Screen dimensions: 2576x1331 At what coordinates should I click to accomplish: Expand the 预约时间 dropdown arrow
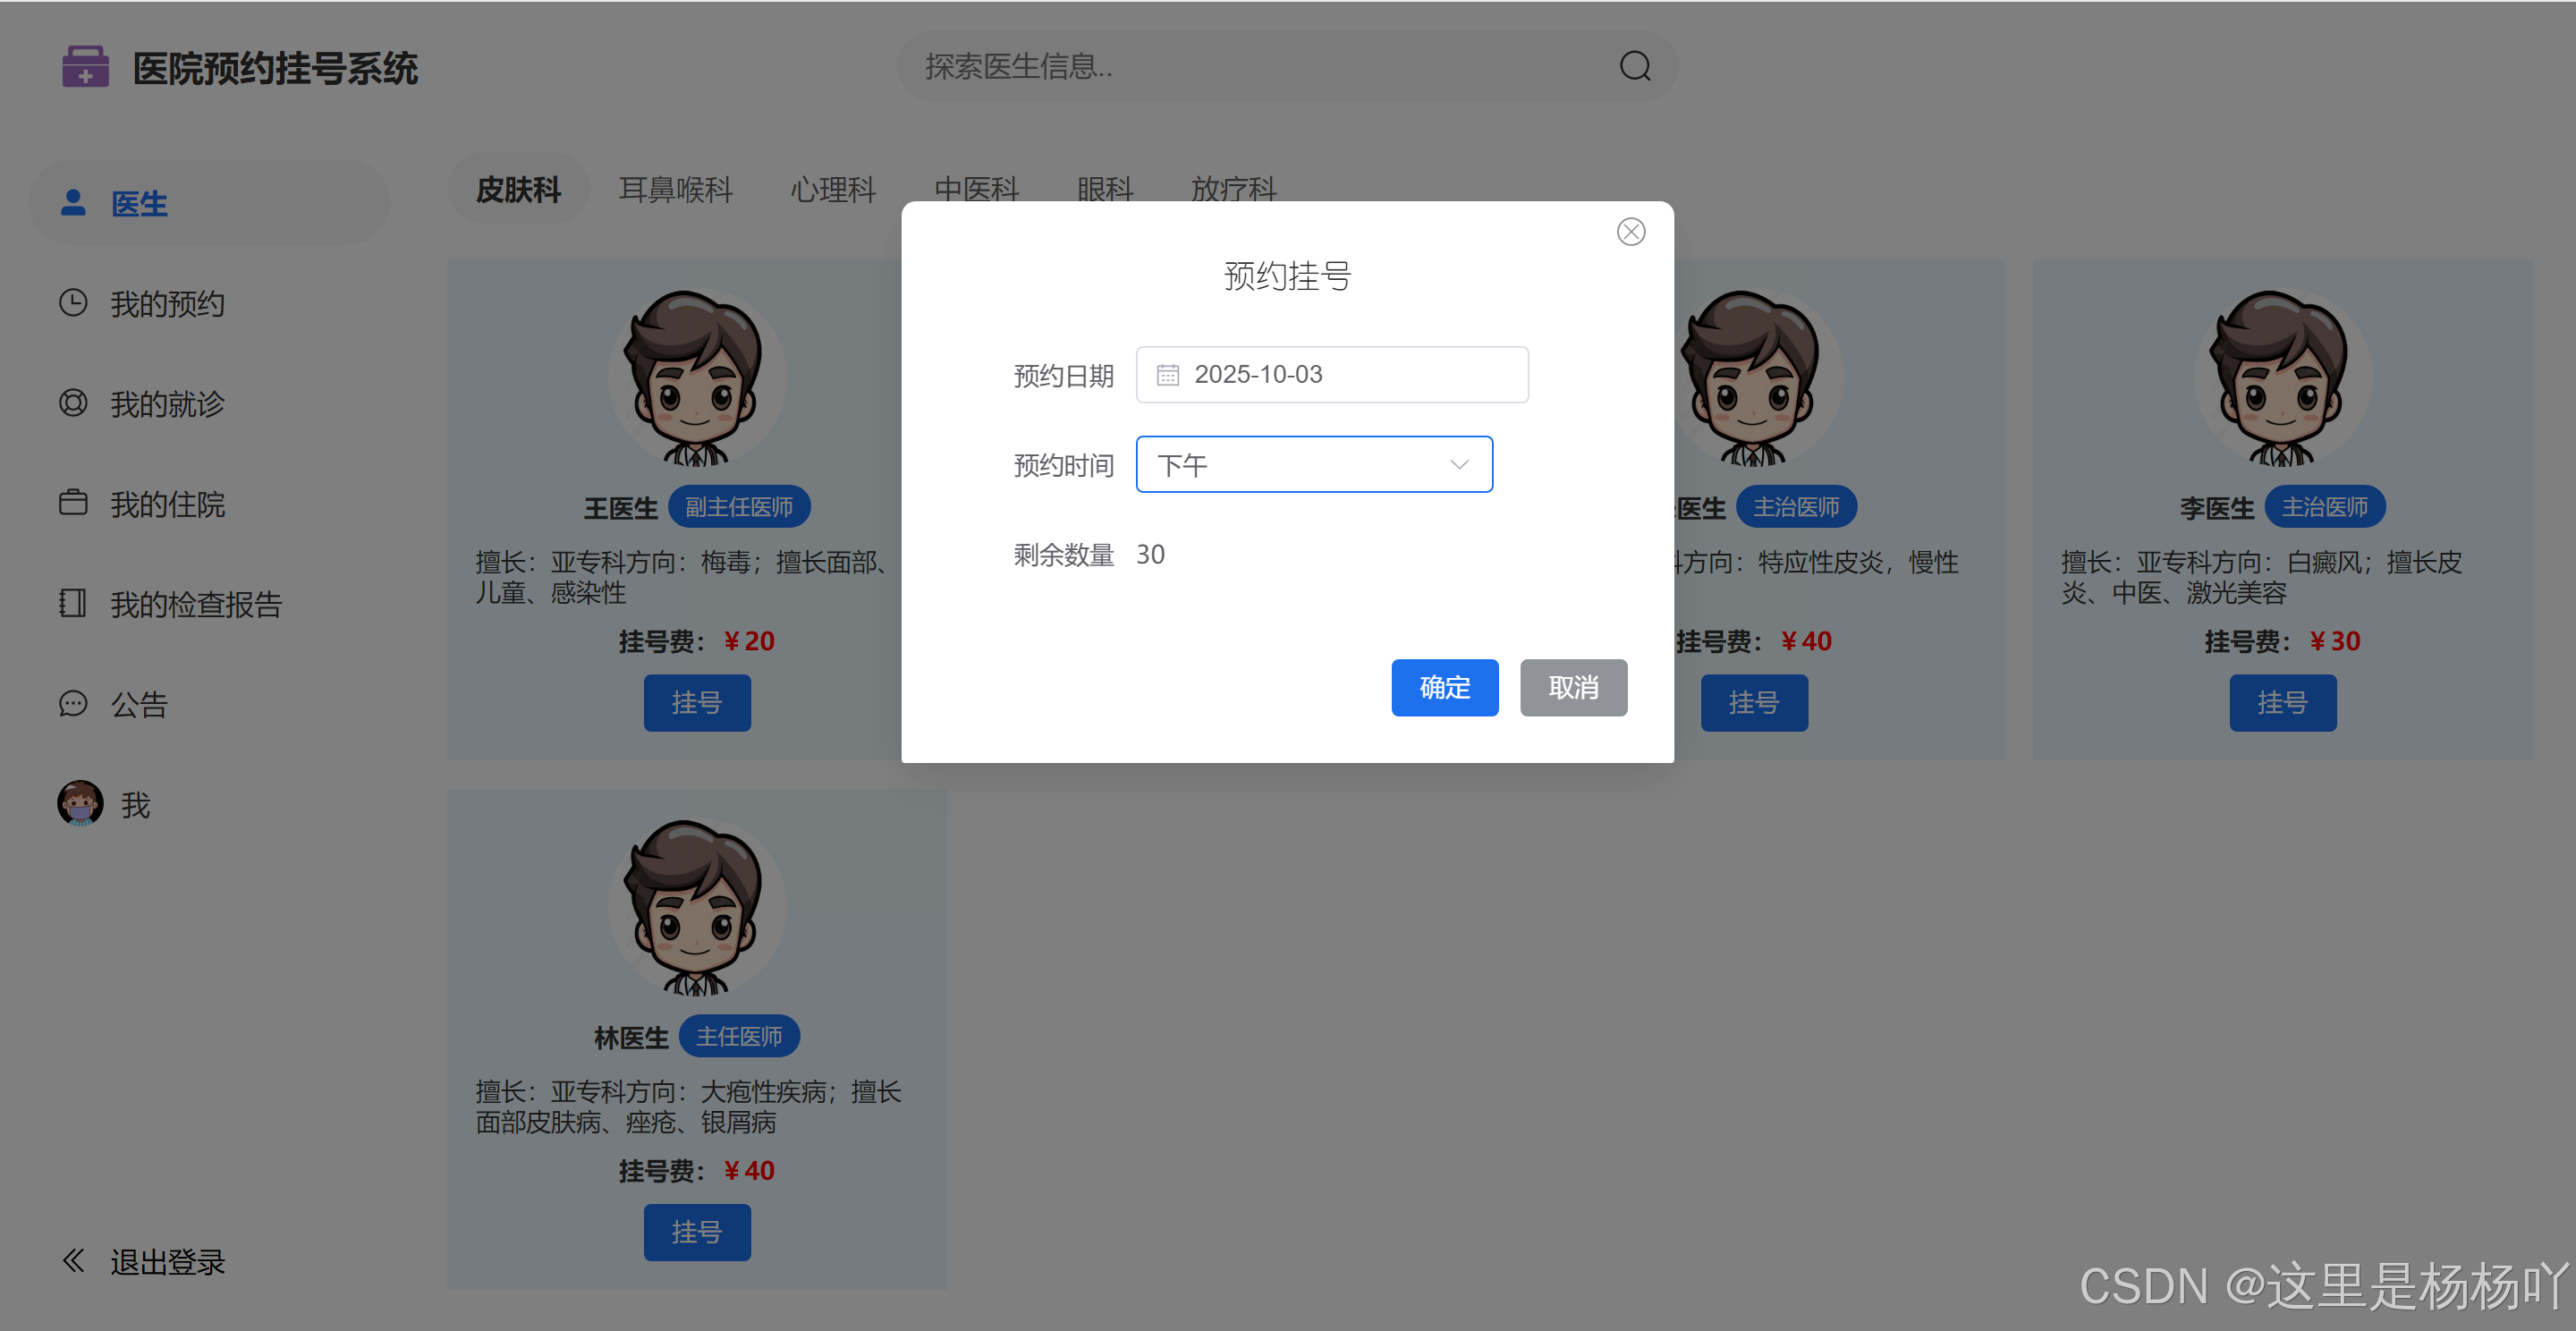(1459, 465)
